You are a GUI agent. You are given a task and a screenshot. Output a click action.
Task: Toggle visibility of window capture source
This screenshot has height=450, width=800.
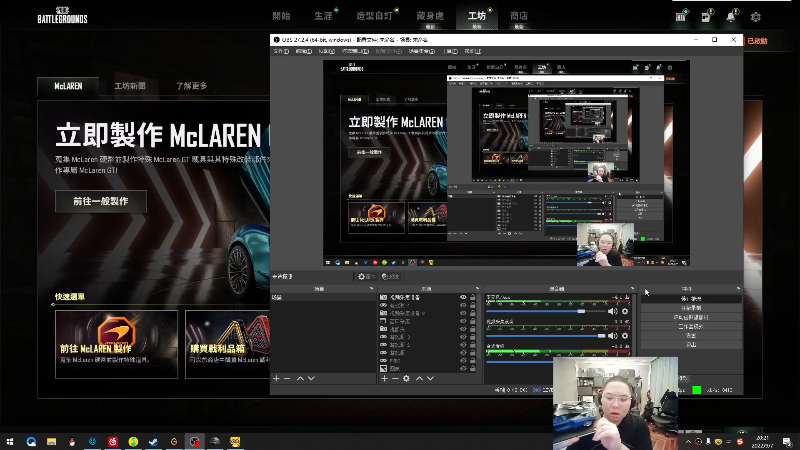pos(463,321)
